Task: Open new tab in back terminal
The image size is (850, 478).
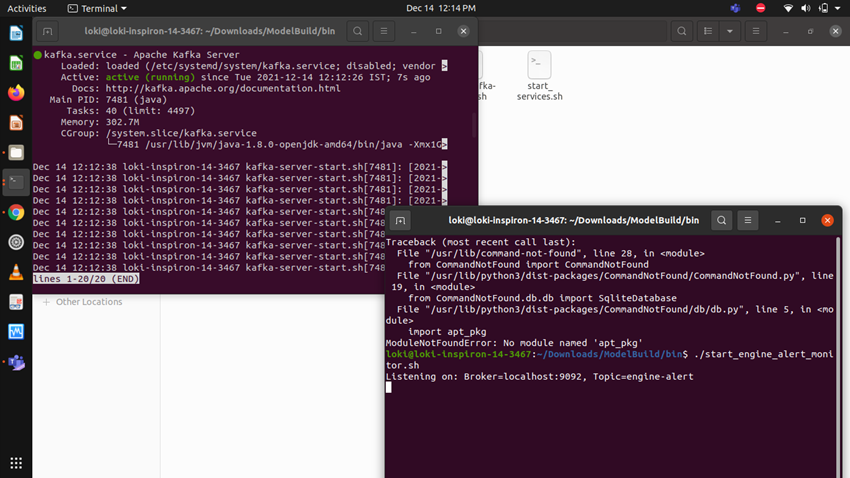Action: pos(48,31)
